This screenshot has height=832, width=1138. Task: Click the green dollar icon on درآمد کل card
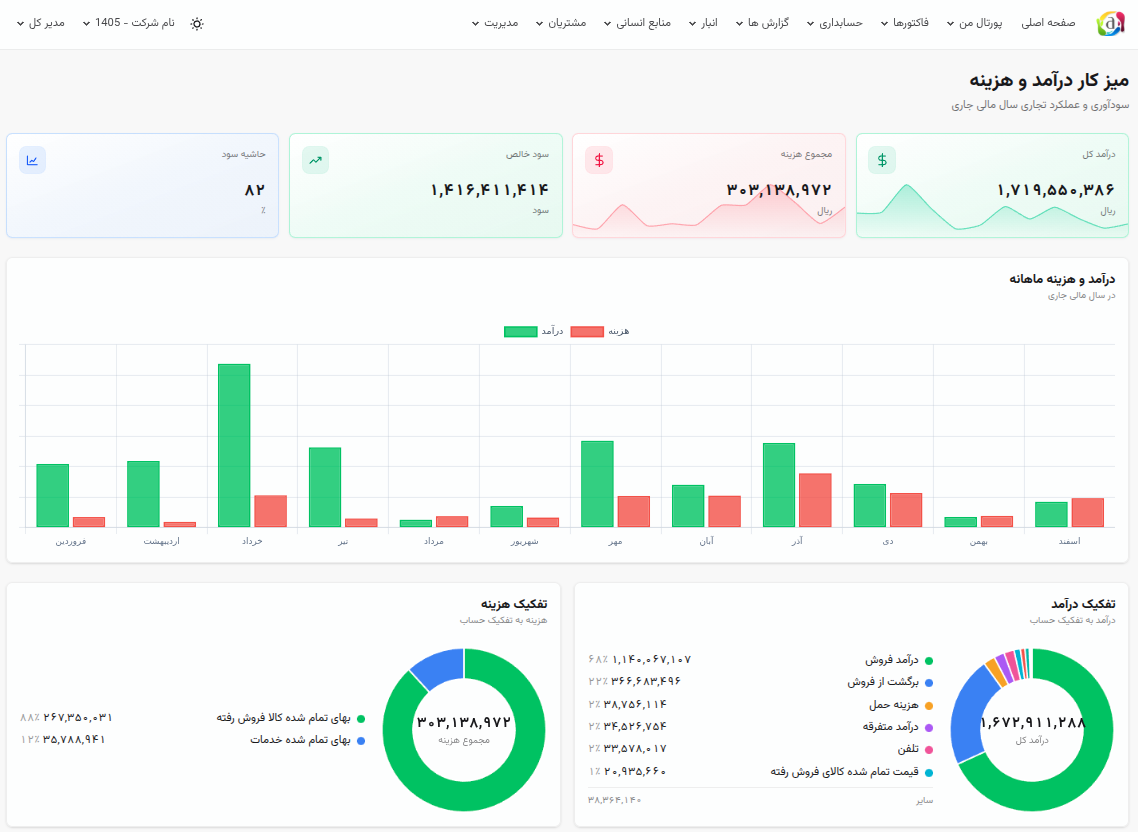(x=882, y=160)
